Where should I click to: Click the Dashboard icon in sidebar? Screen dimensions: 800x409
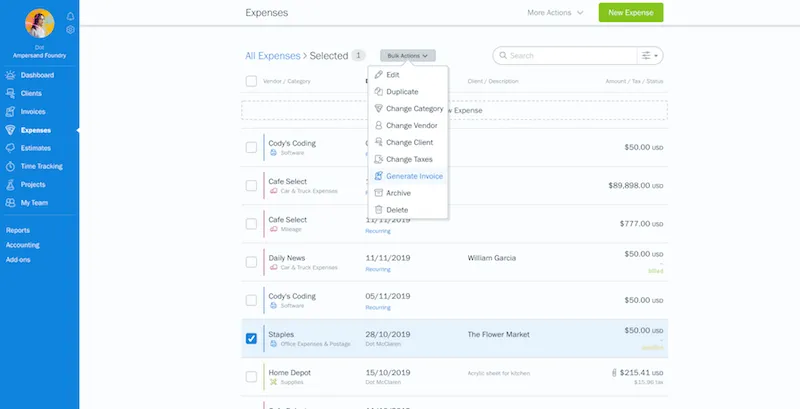(10, 75)
